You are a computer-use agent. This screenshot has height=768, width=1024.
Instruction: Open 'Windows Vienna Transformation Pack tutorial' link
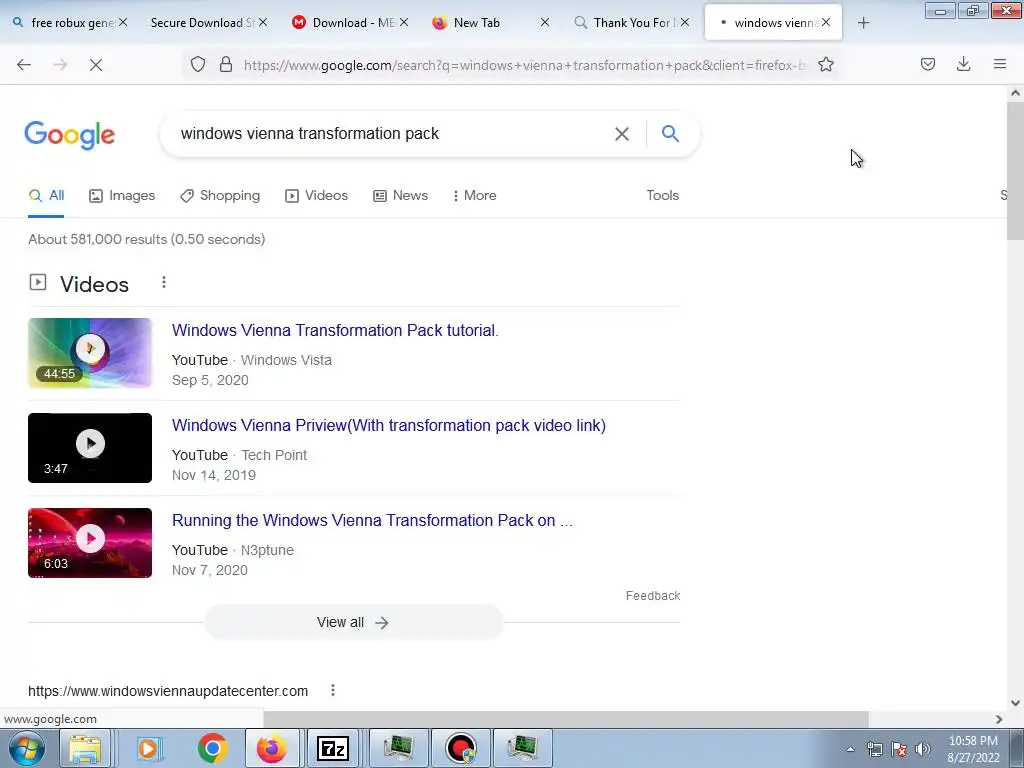[x=335, y=330]
